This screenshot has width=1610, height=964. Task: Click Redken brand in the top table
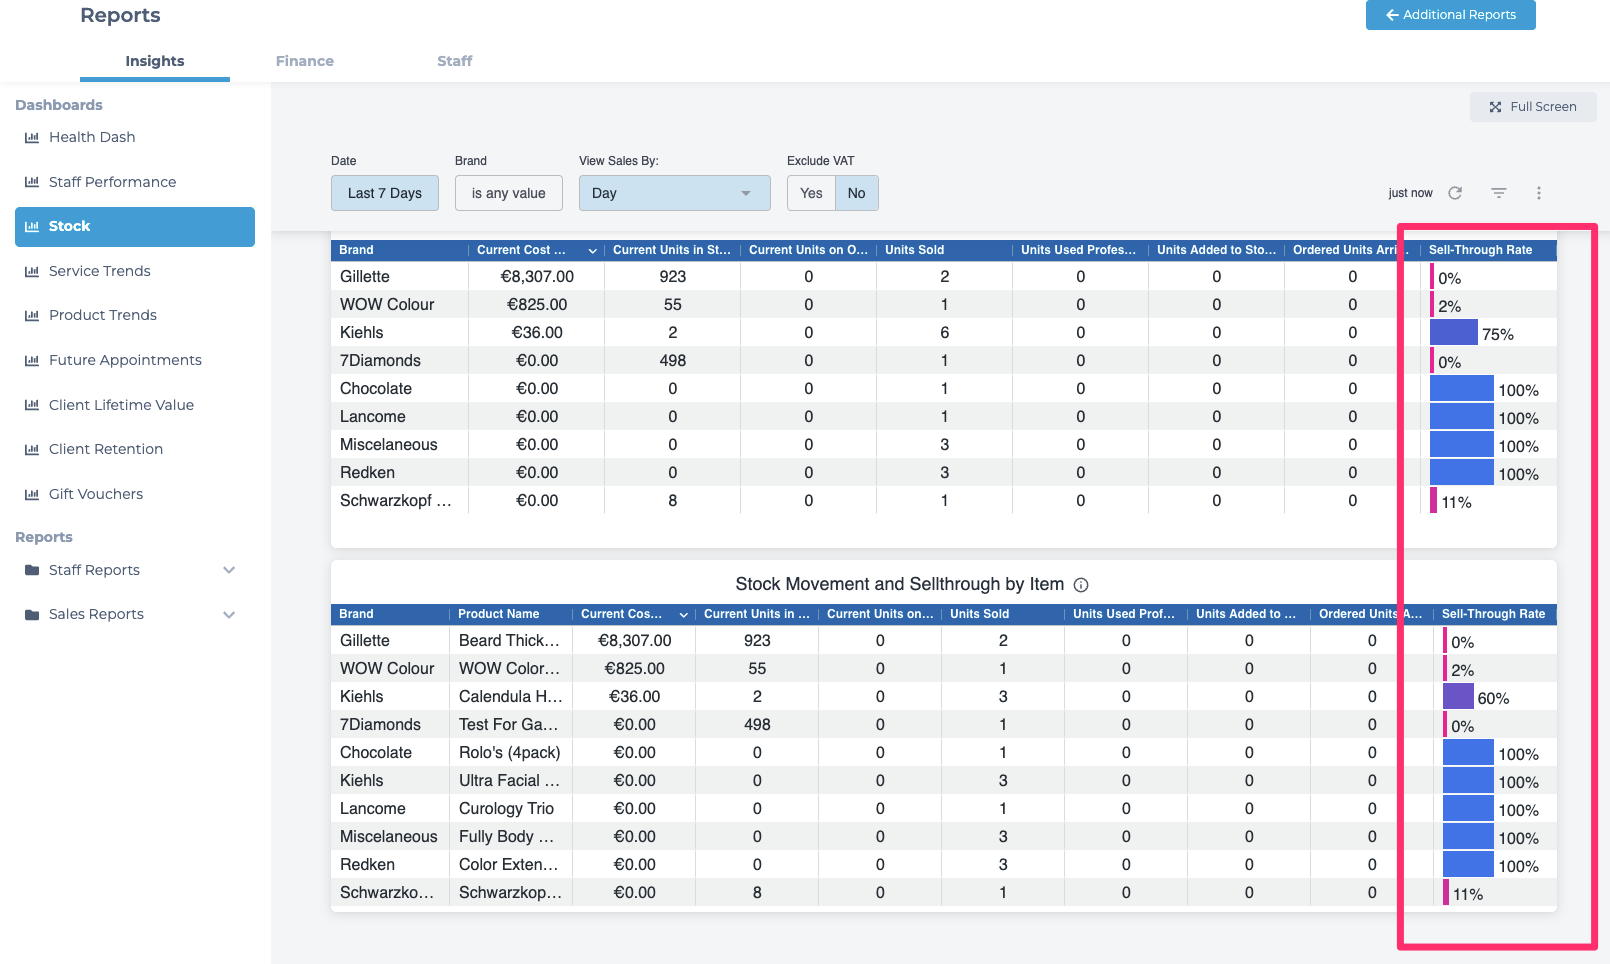pyautogui.click(x=367, y=473)
